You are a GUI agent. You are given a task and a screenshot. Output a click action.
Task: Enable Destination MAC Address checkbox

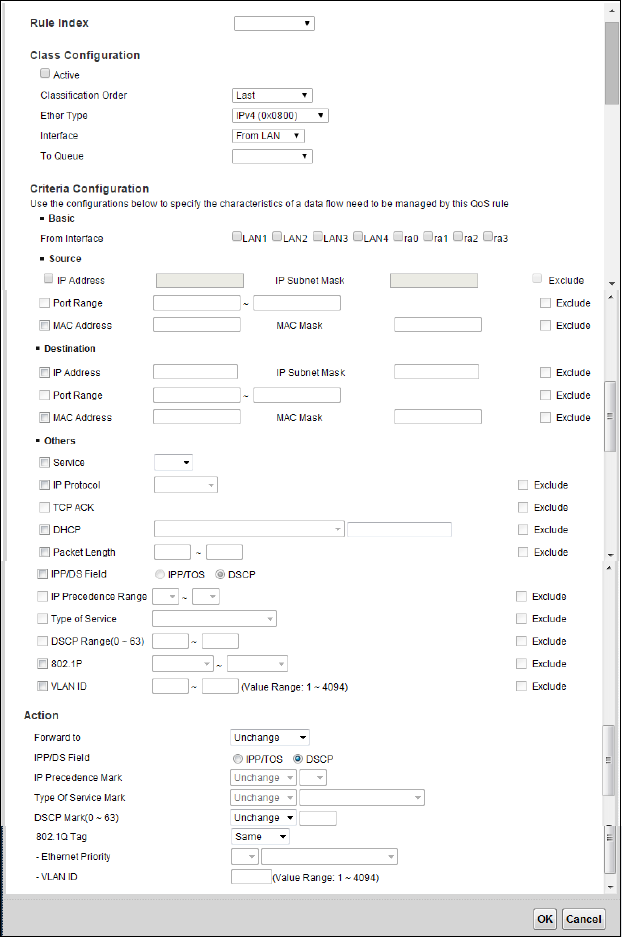(x=44, y=418)
